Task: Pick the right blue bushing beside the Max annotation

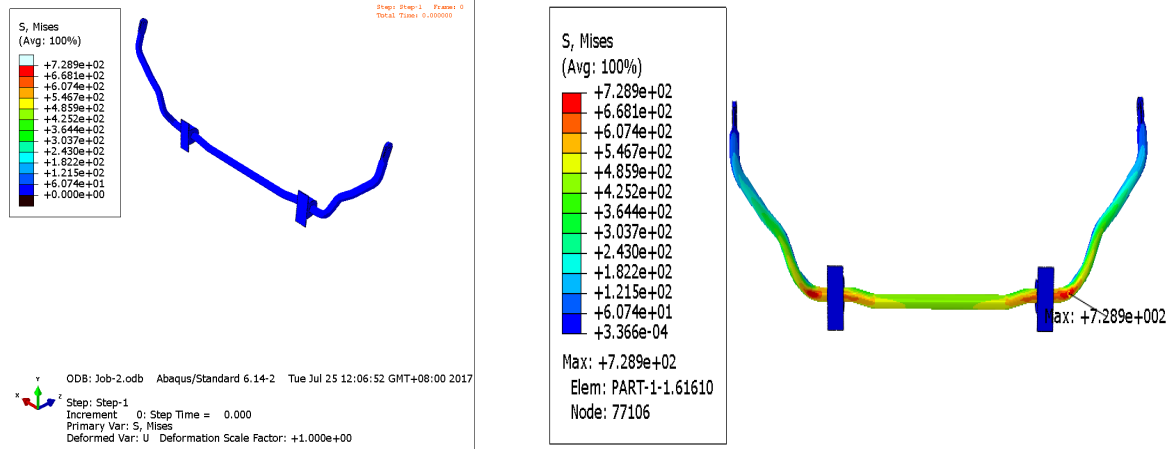Action: (x=1046, y=298)
